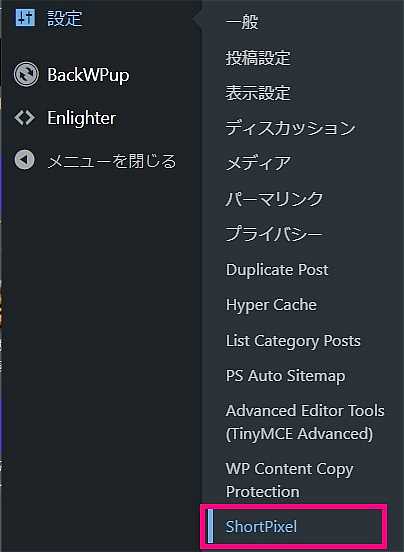Click the collapse menu arrow icon
Viewport: 404px width, 552px height.
pyautogui.click(x=24, y=160)
